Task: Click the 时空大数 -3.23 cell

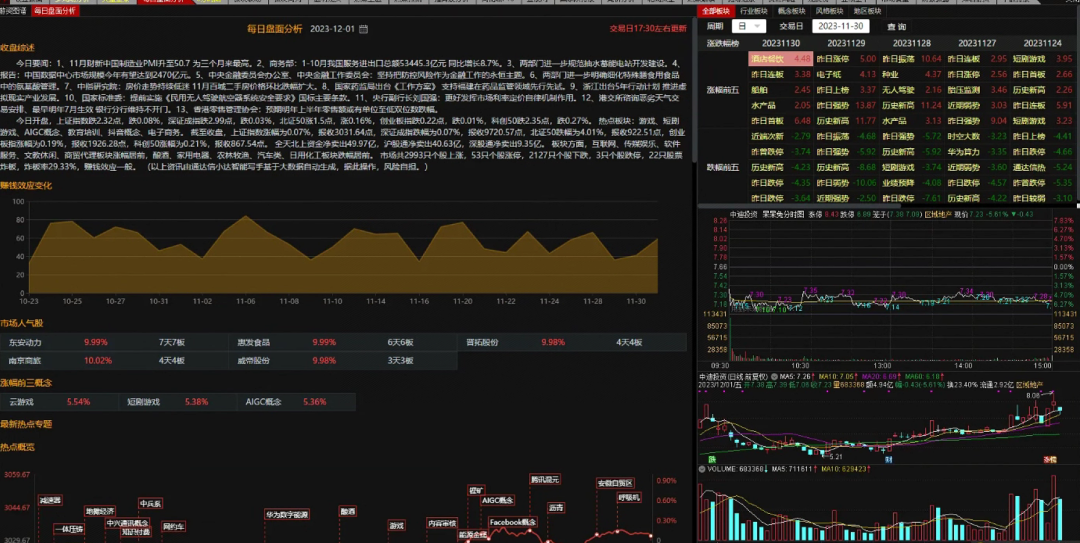Action: click(x=977, y=136)
